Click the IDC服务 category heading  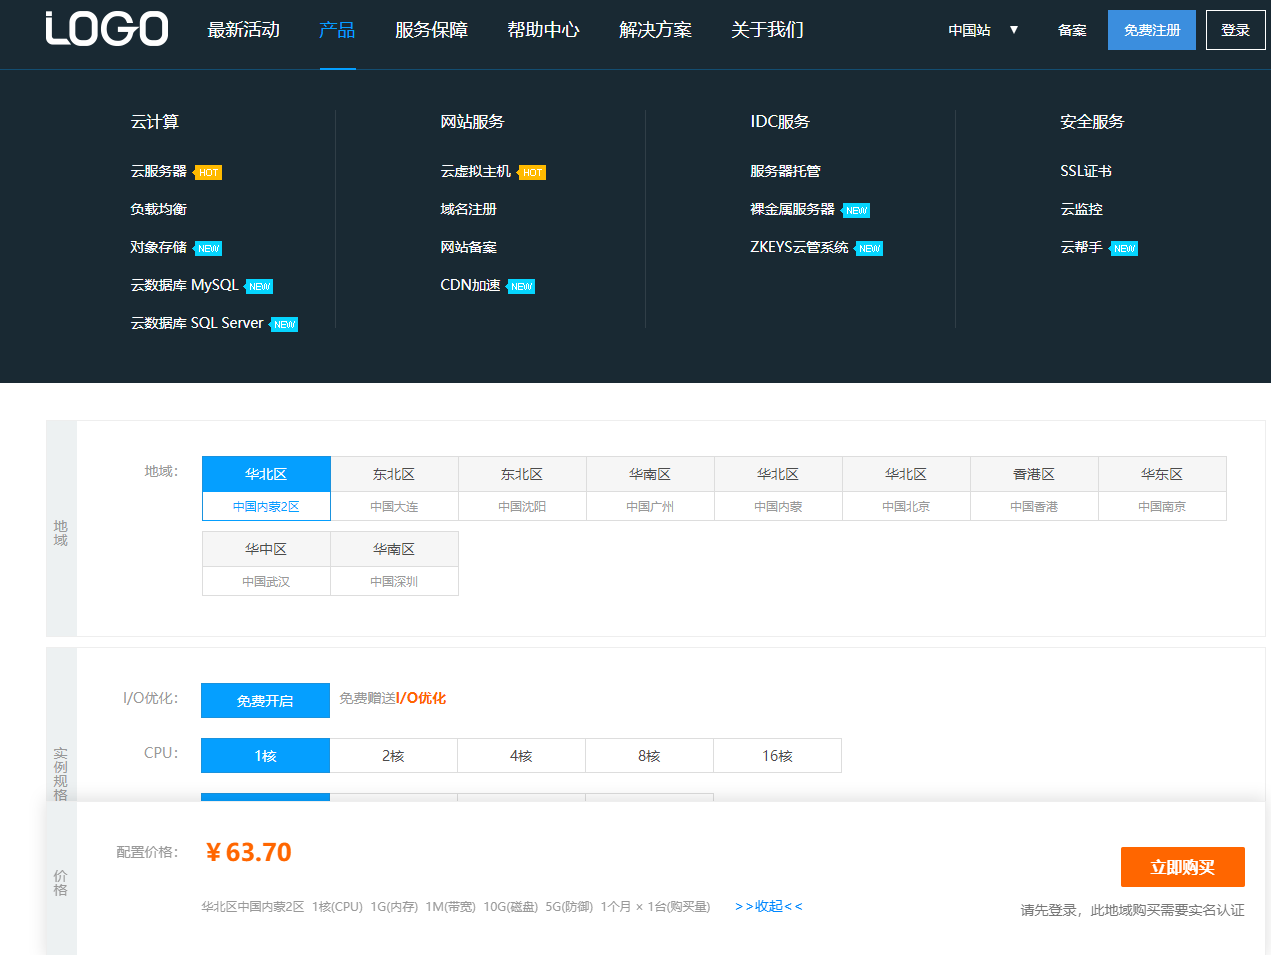(780, 121)
